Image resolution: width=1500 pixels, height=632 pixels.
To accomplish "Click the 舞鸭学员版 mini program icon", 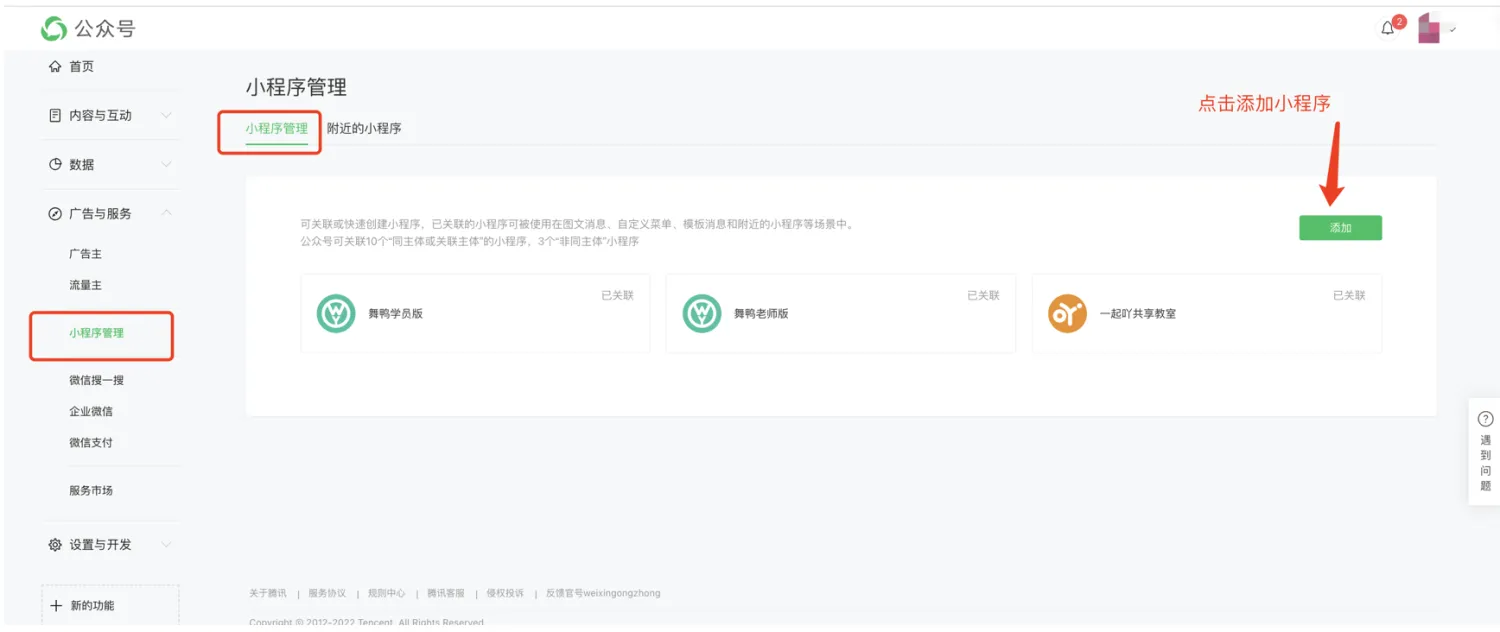I will [x=336, y=313].
